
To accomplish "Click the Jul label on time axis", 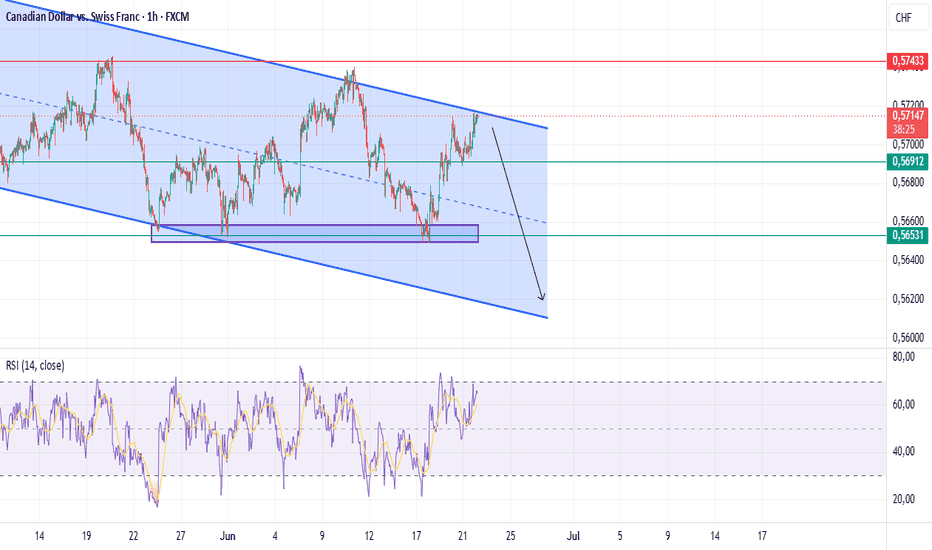I will click(x=573, y=536).
